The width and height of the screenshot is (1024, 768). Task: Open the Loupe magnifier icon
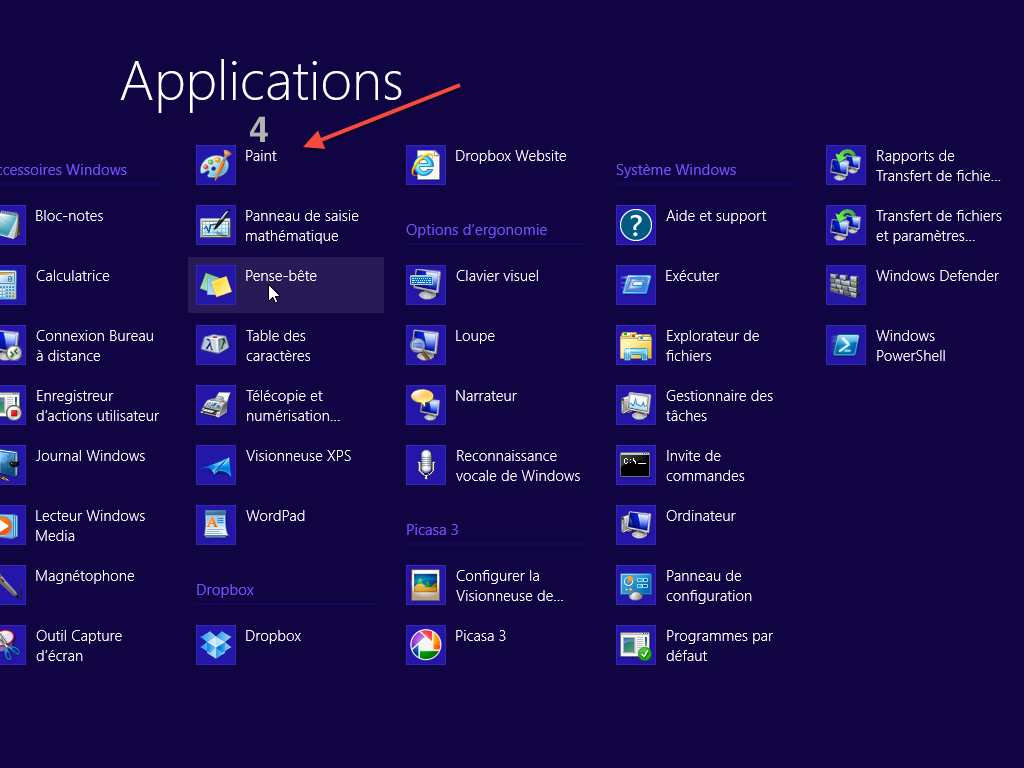[426, 345]
